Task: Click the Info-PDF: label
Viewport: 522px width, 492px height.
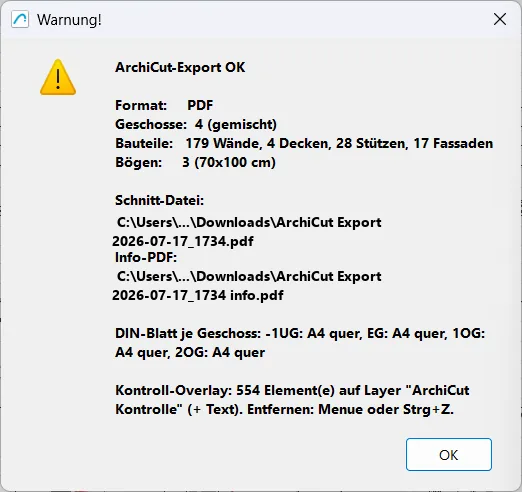Action: click(x=146, y=257)
